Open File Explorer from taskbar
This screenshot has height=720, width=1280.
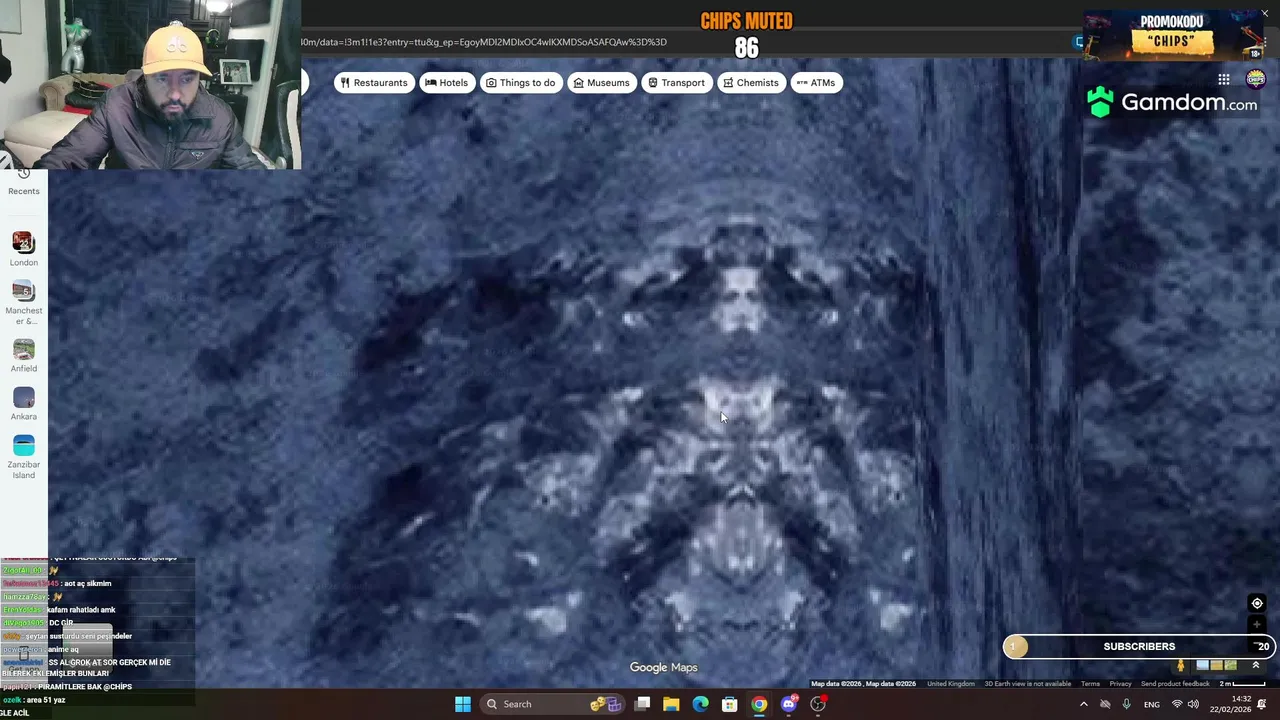point(671,704)
